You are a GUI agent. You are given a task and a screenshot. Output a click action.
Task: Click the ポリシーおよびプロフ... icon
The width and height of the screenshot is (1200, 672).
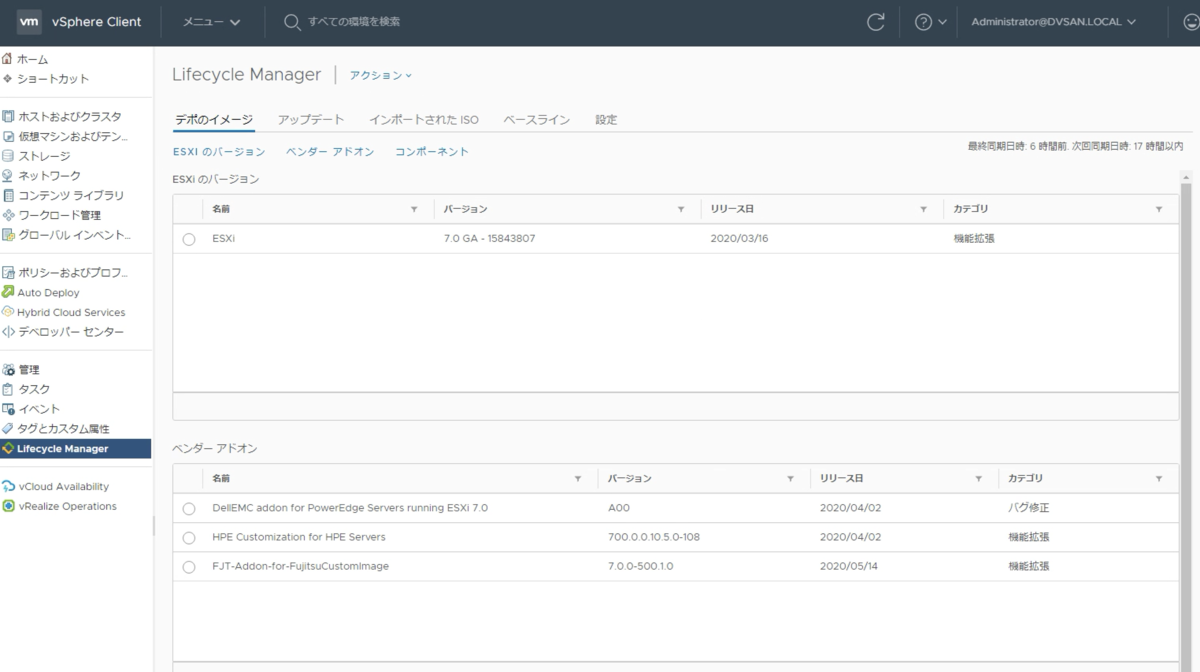pyautogui.click(x=8, y=273)
